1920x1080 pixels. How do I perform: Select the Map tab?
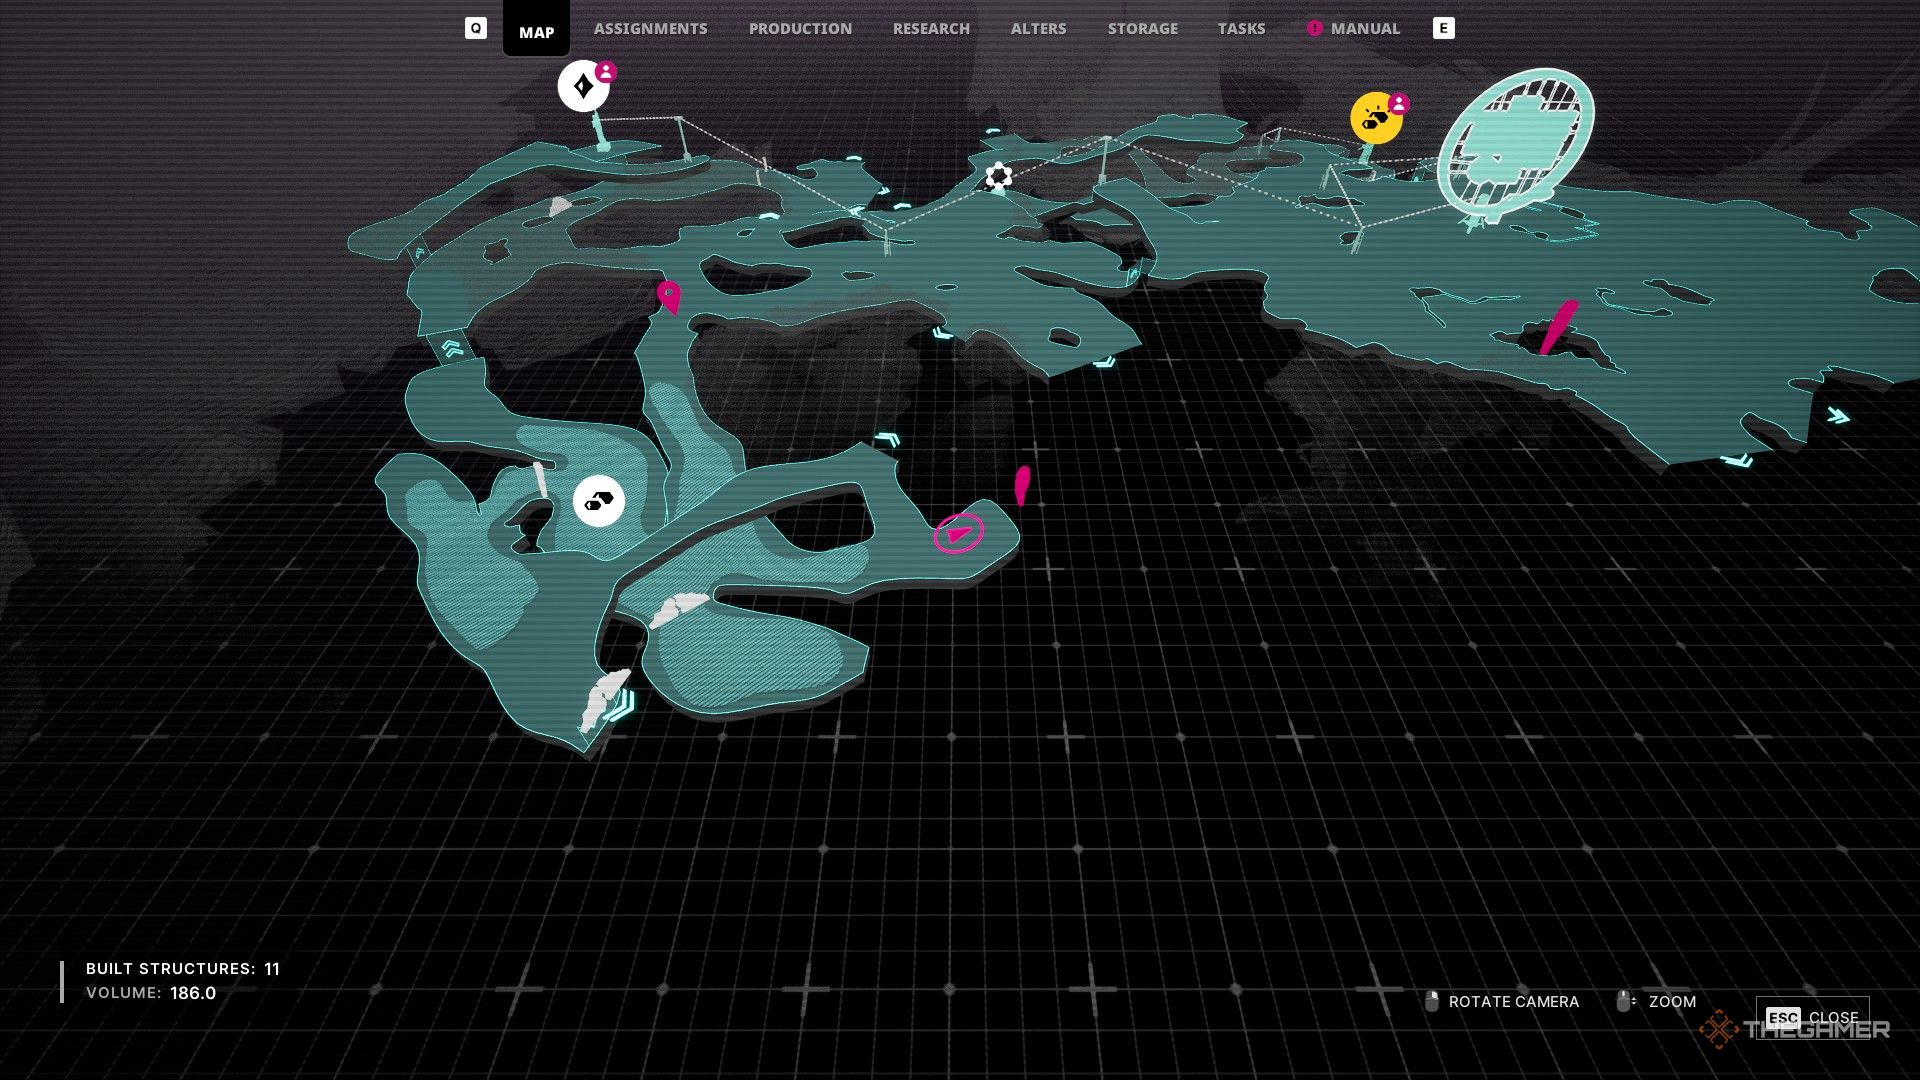536,29
